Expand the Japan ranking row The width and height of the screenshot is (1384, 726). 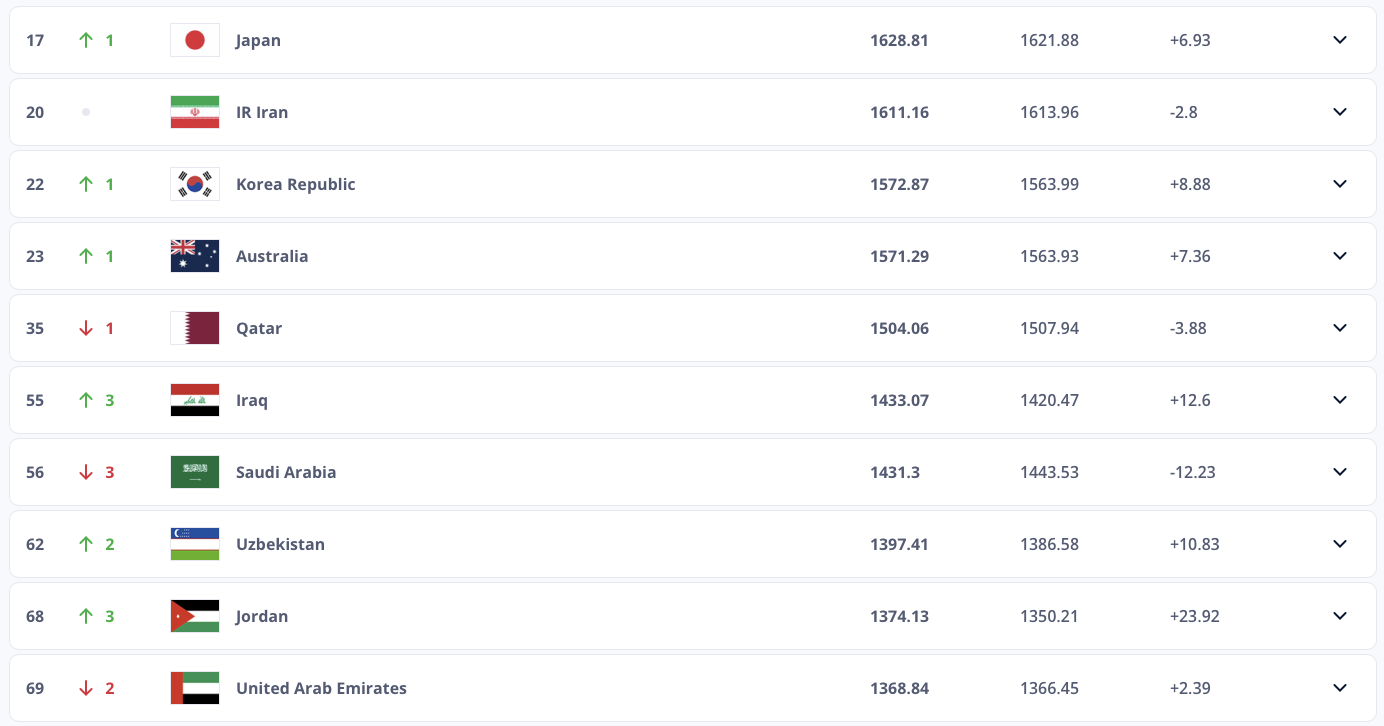[1340, 40]
